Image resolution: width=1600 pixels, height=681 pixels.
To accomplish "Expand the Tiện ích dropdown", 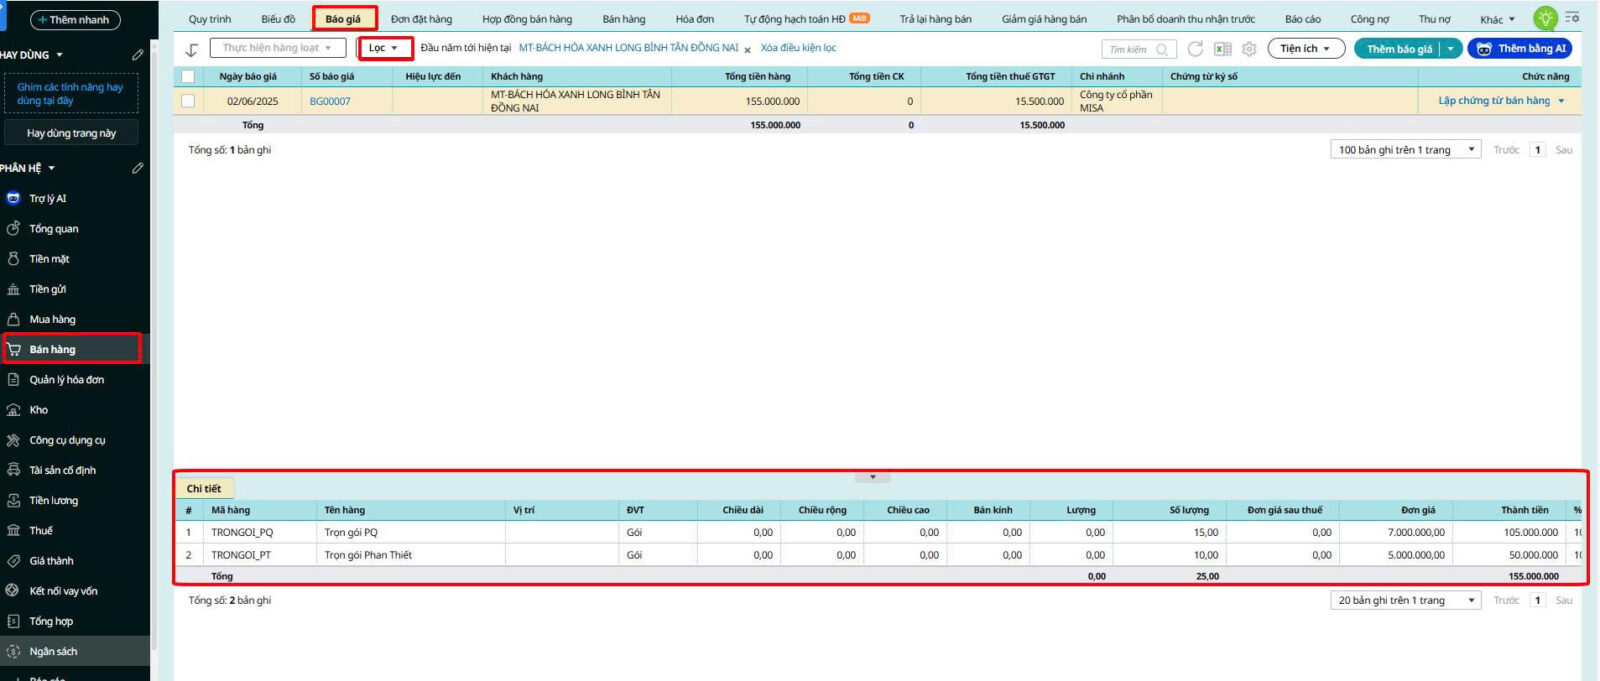I will pyautogui.click(x=1305, y=49).
